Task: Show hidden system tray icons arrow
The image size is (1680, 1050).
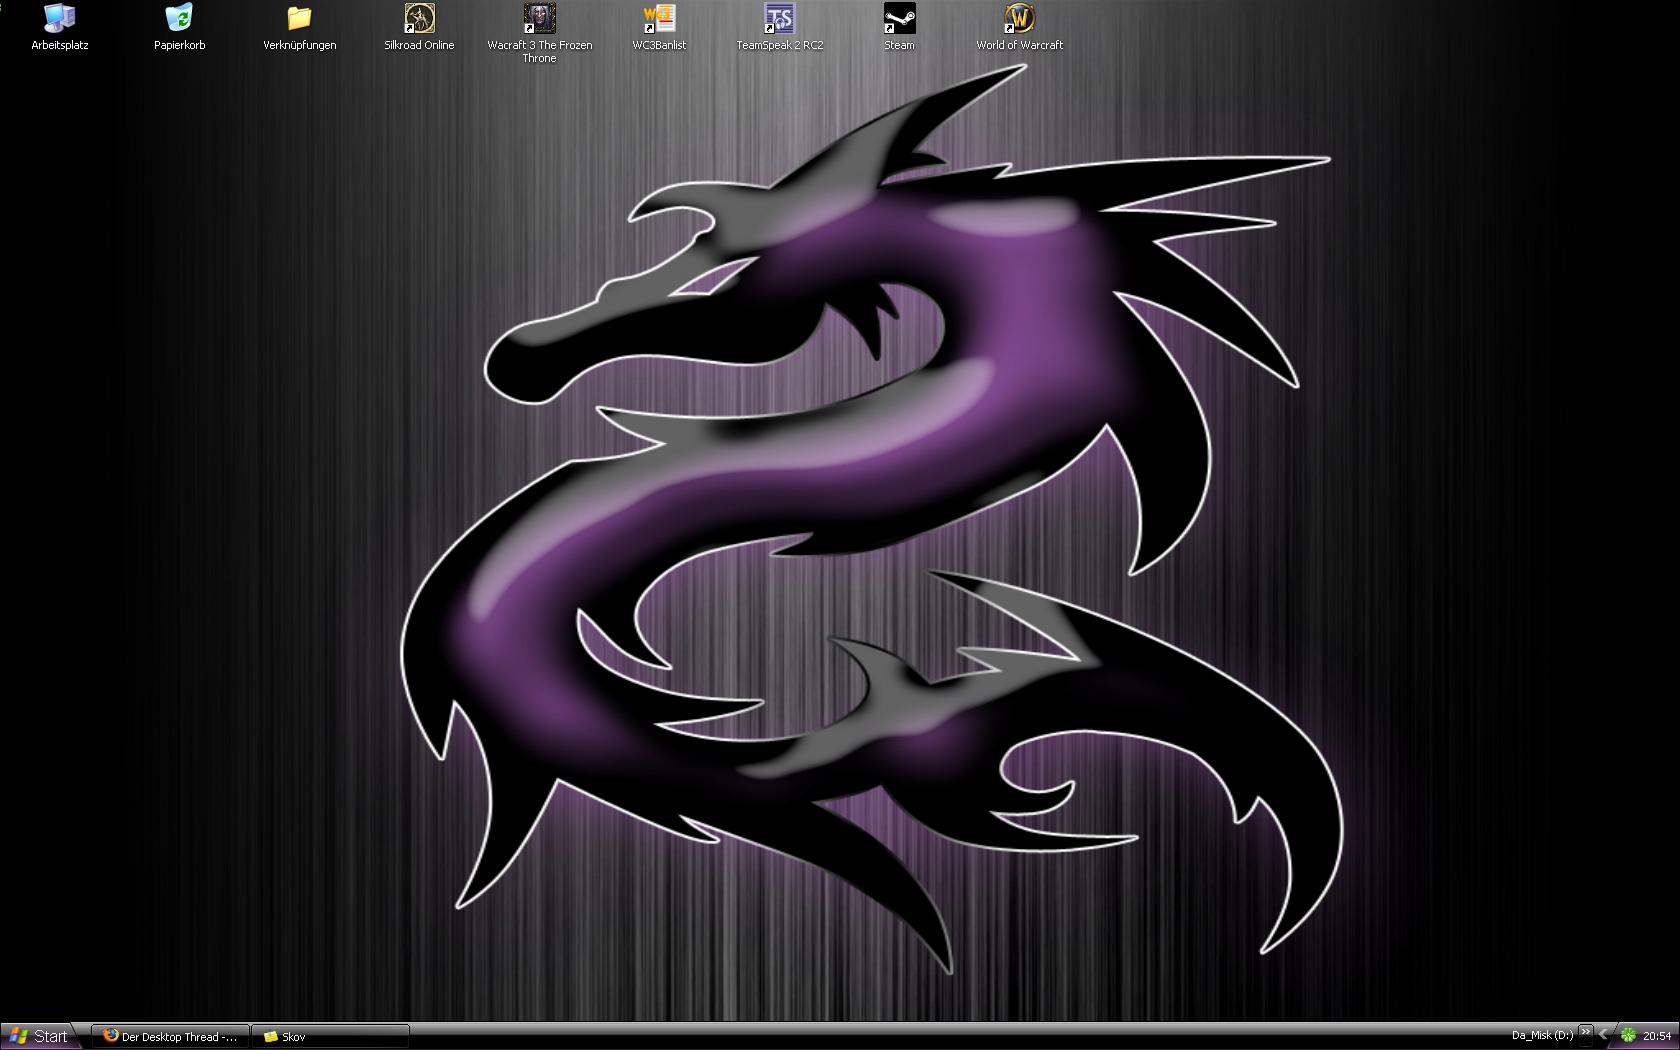Action: (x=1604, y=1036)
